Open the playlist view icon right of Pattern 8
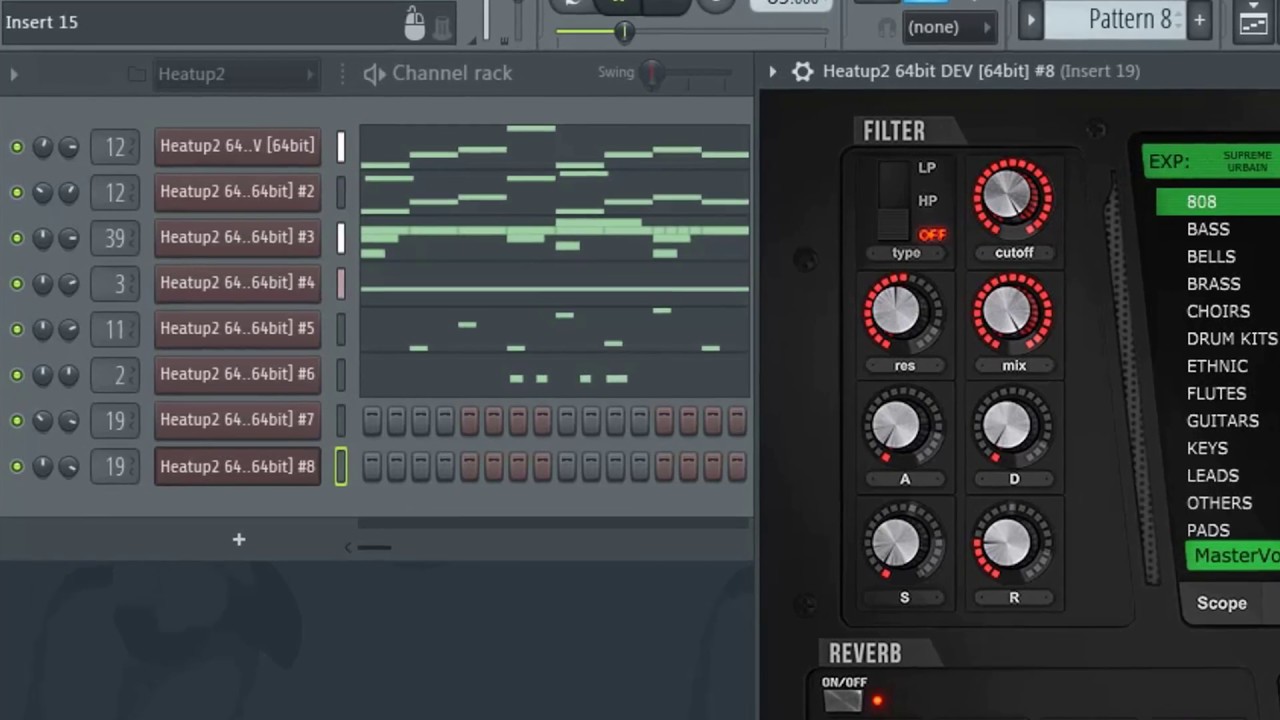1280x720 pixels. 1254,21
